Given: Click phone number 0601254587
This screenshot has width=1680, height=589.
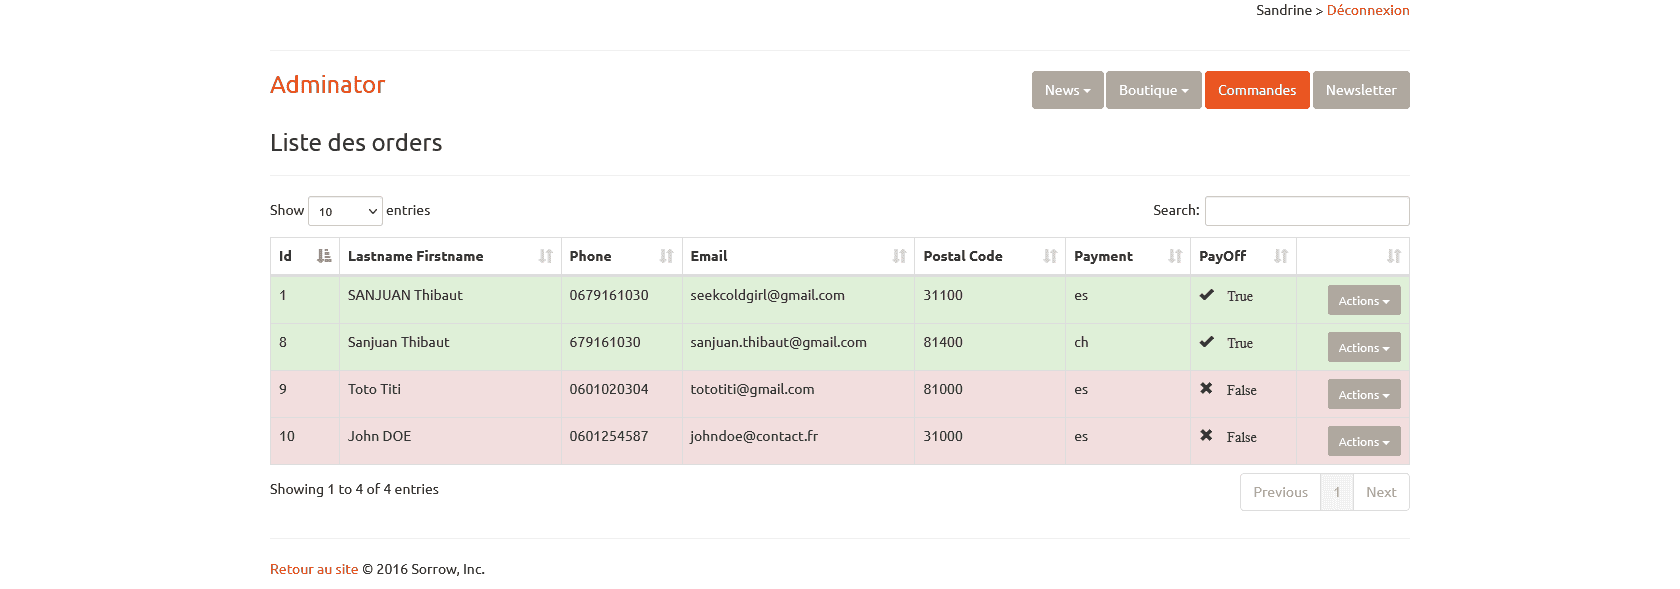Looking at the screenshot, I should [609, 436].
